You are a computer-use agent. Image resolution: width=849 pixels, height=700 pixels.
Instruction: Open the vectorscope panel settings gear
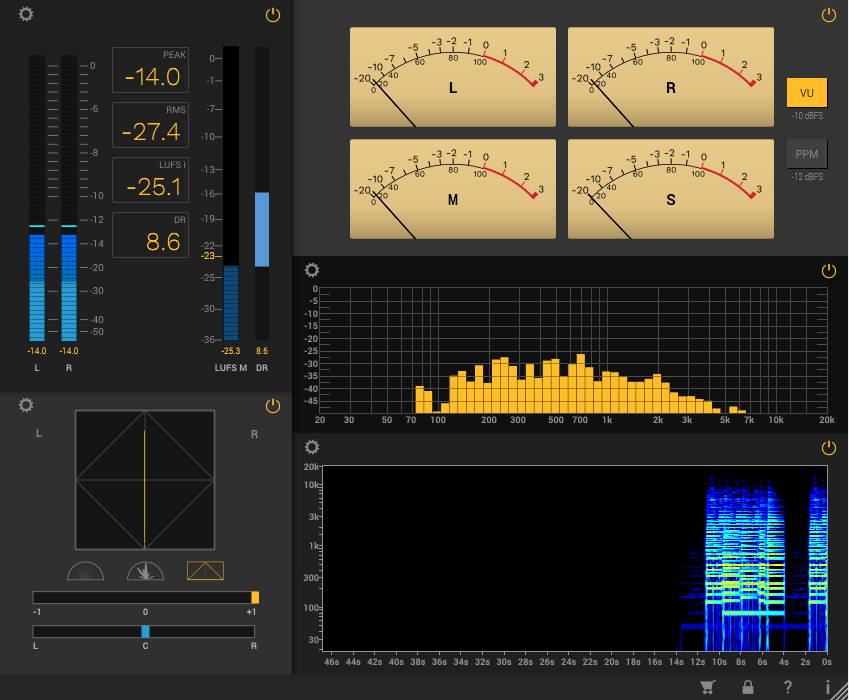tap(26, 405)
